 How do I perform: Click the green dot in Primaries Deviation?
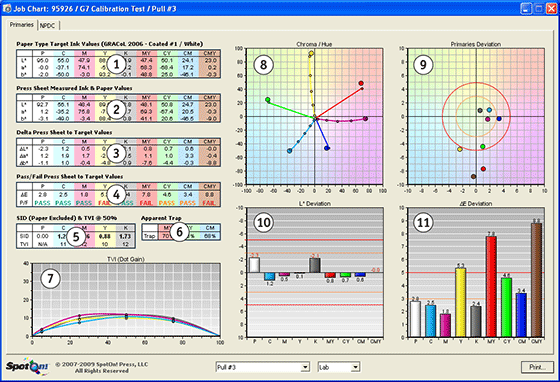tap(482, 146)
